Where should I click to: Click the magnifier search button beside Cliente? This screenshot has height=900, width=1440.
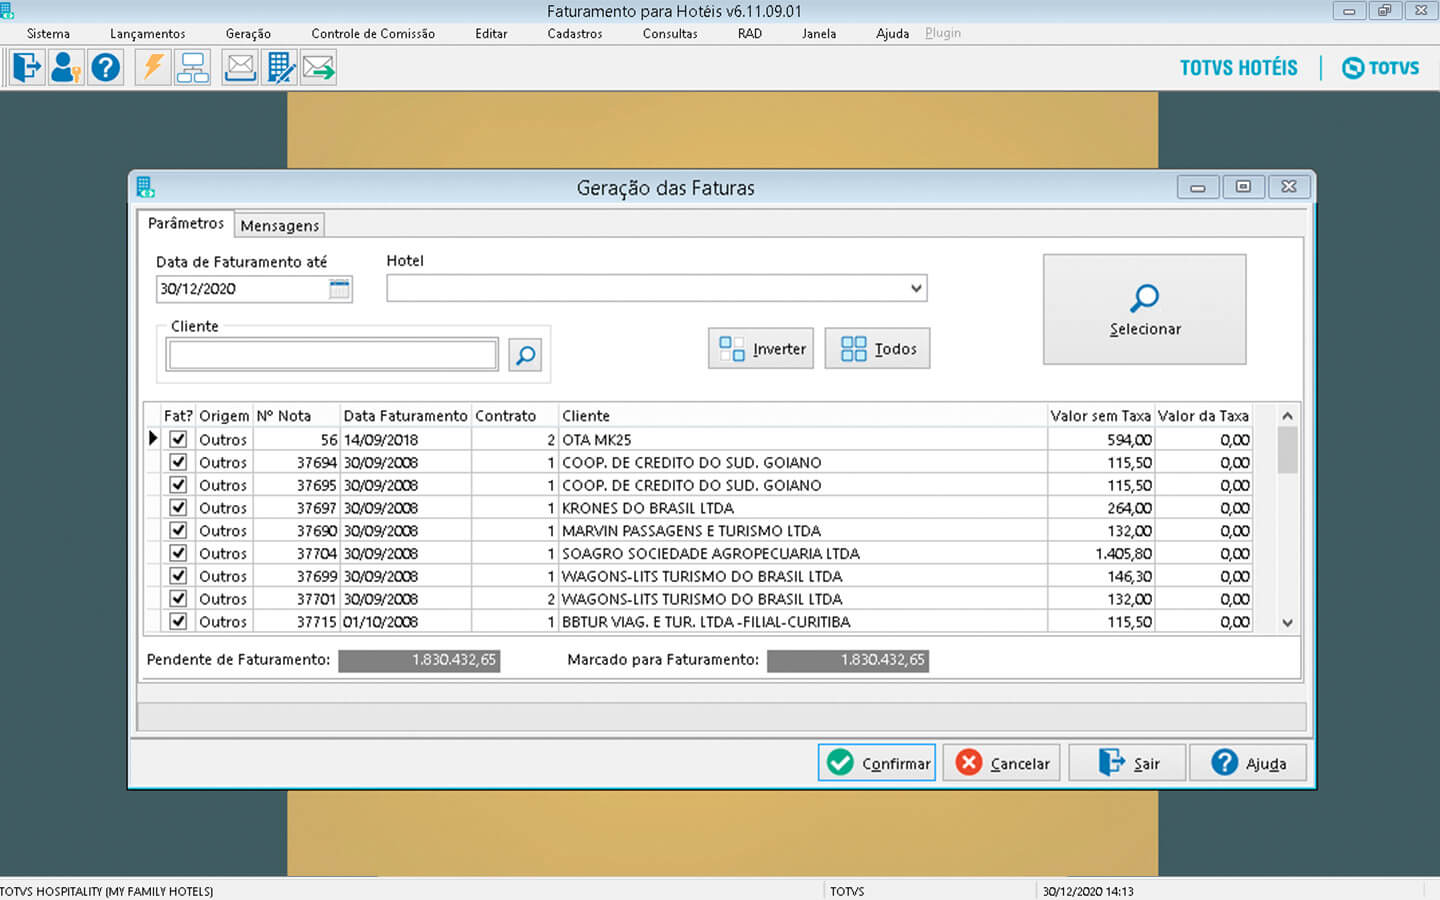[x=525, y=355]
